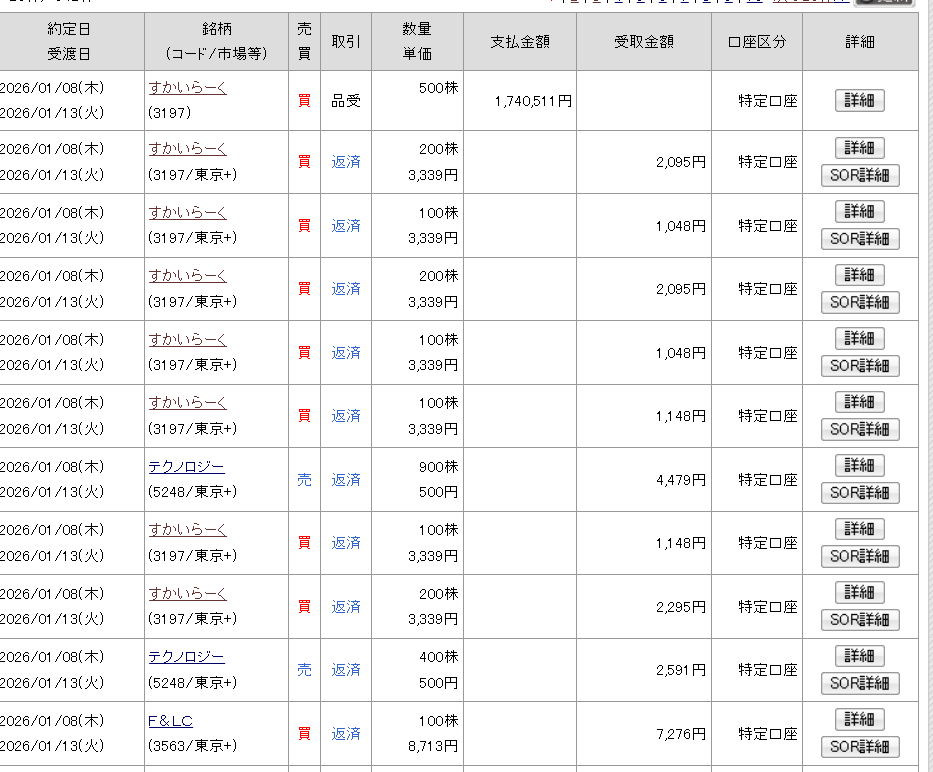Click 返済 link in the 2,295円 row
Image resolution: width=933 pixels, height=772 pixels.
point(346,607)
